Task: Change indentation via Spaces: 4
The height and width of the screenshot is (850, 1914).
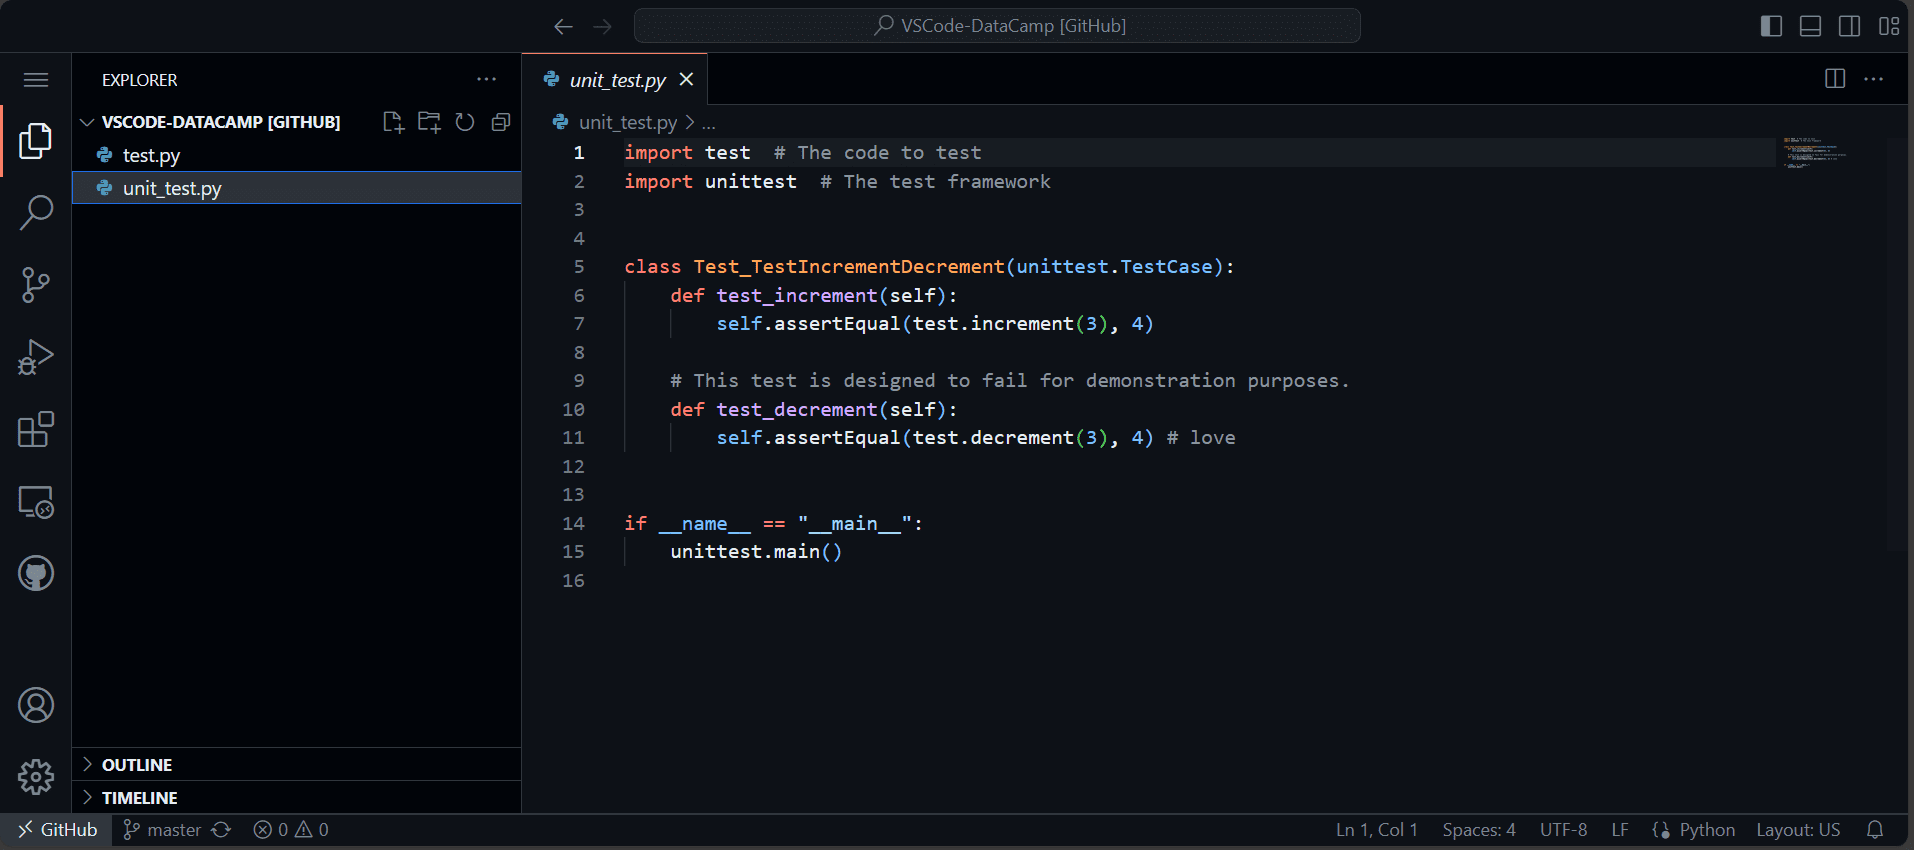Action: [x=1479, y=830]
